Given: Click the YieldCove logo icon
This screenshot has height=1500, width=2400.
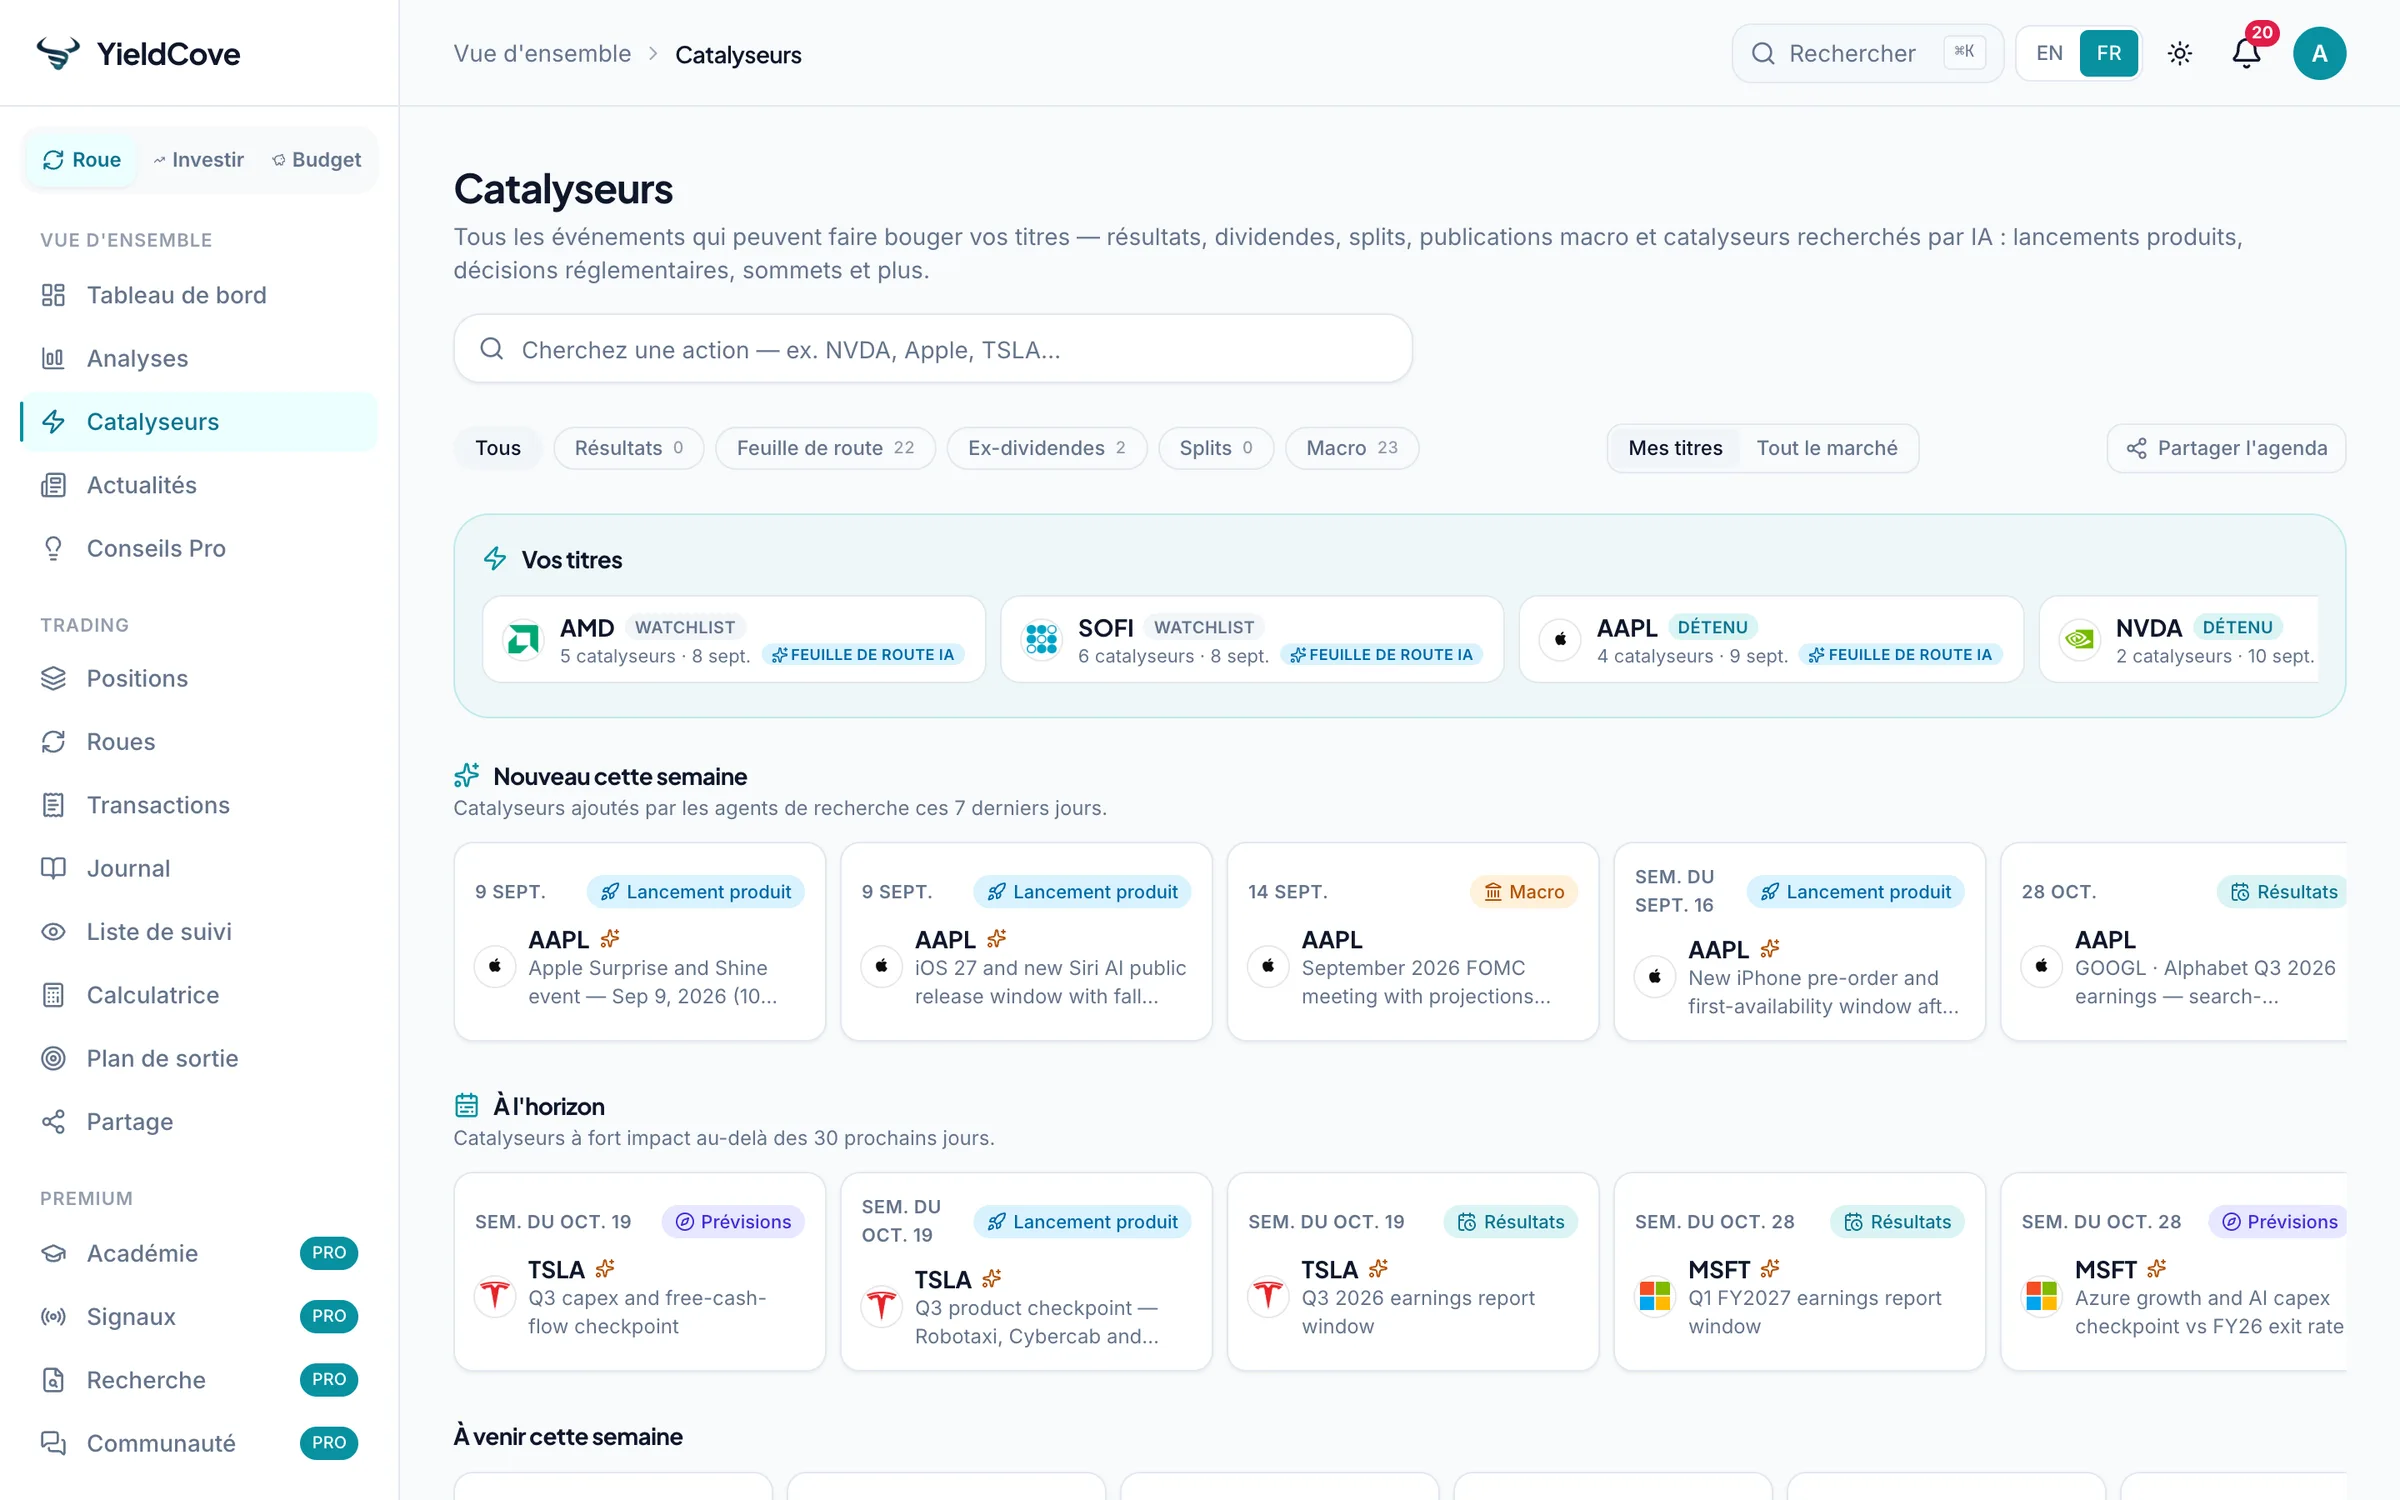Looking at the screenshot, I should tap(58, 53).
